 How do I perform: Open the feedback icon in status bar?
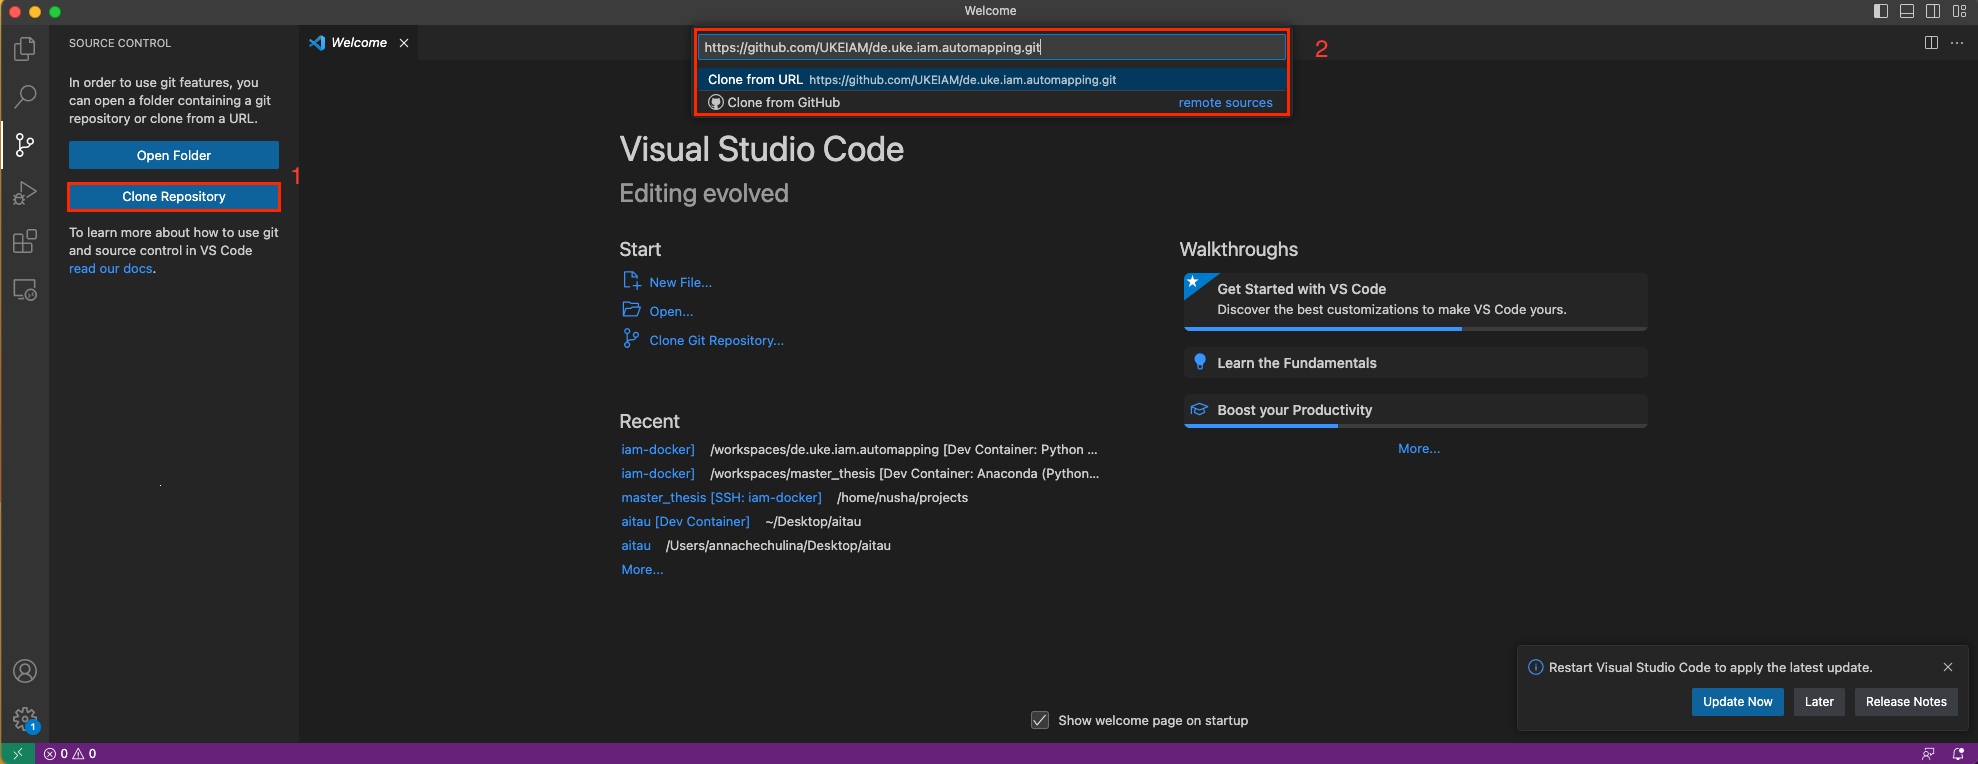[1928, 753]
